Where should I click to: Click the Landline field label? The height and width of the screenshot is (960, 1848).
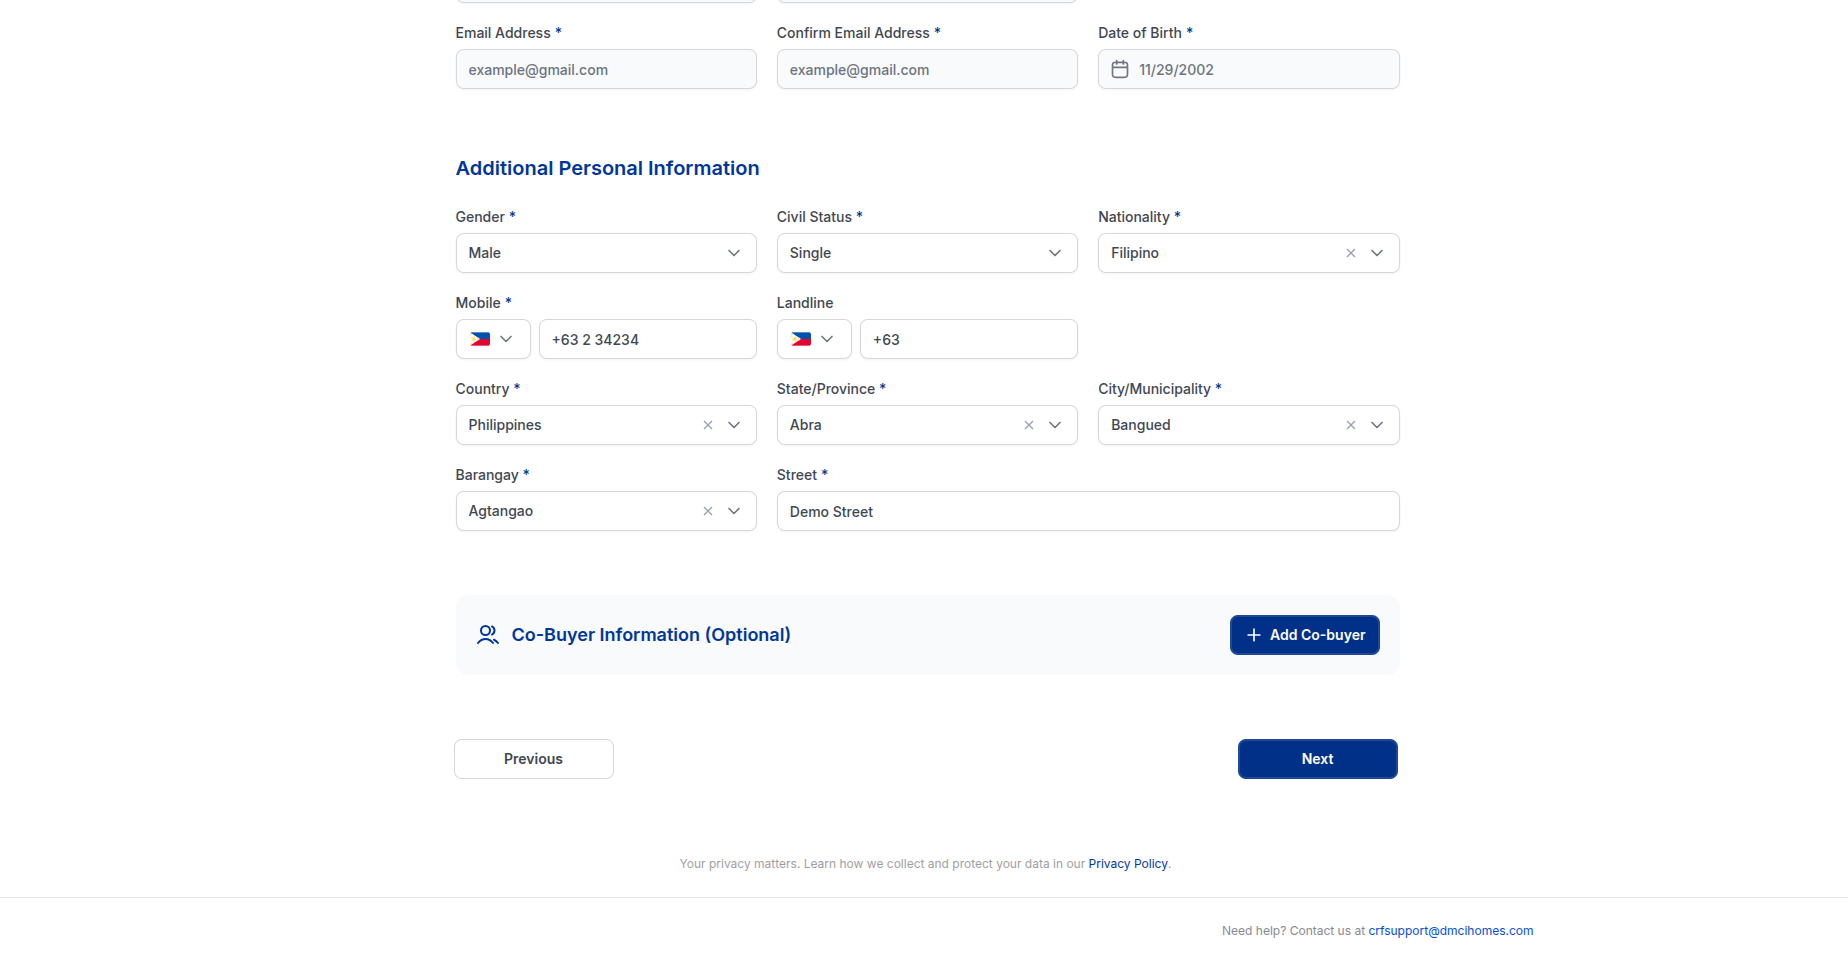point(805,303)
